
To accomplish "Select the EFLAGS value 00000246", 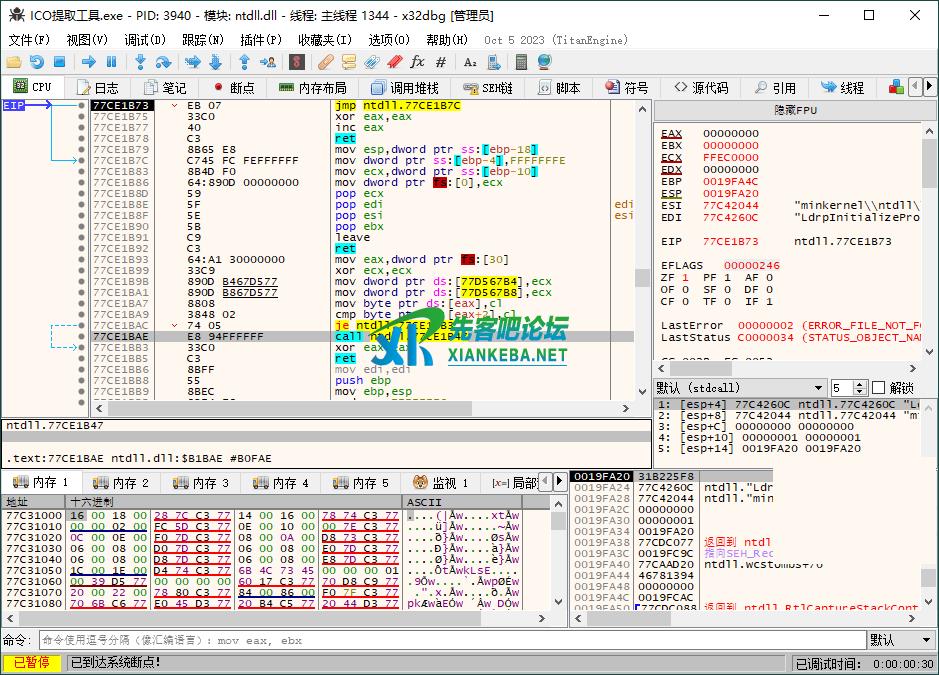I will [752, 265].
